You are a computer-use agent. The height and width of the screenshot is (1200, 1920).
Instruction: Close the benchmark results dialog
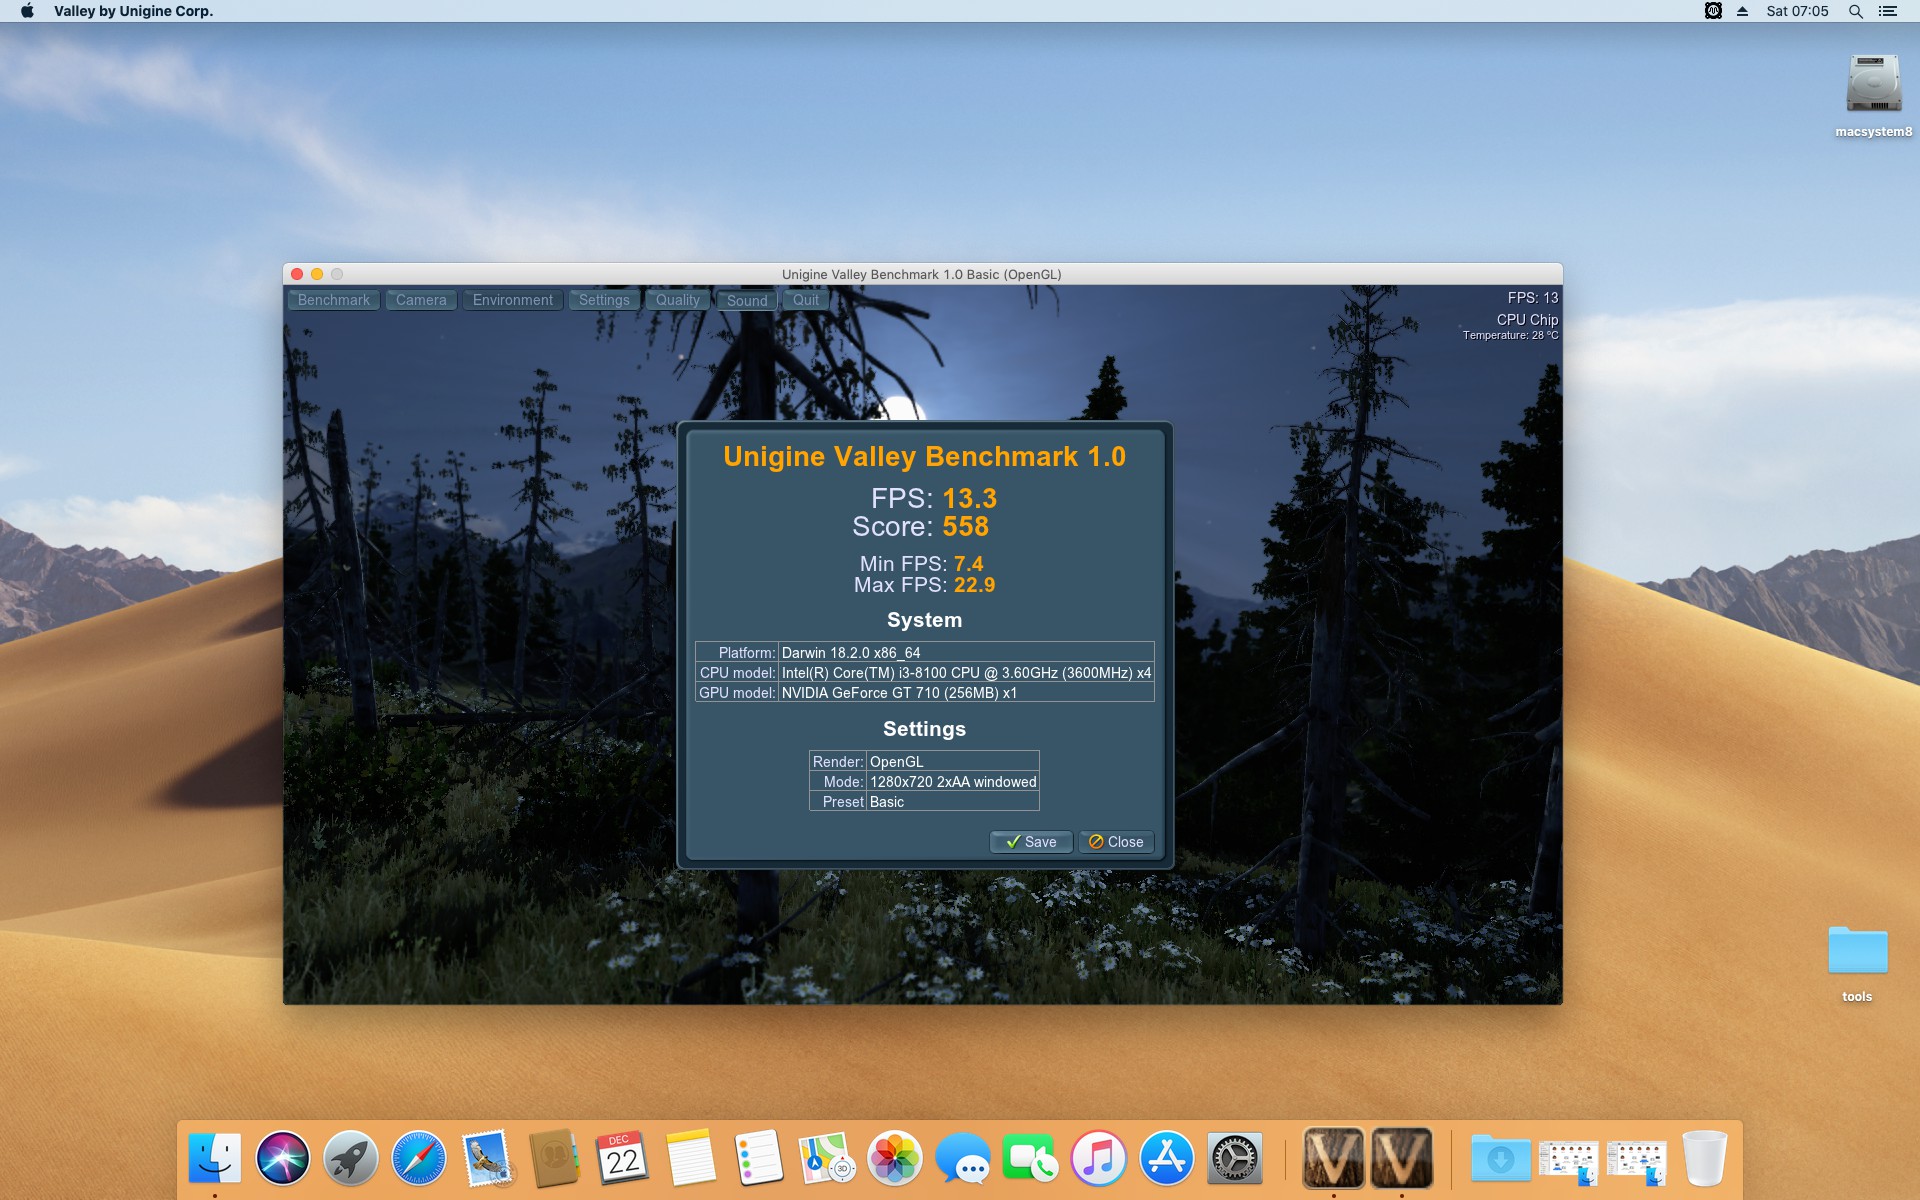pos(1116,842)
